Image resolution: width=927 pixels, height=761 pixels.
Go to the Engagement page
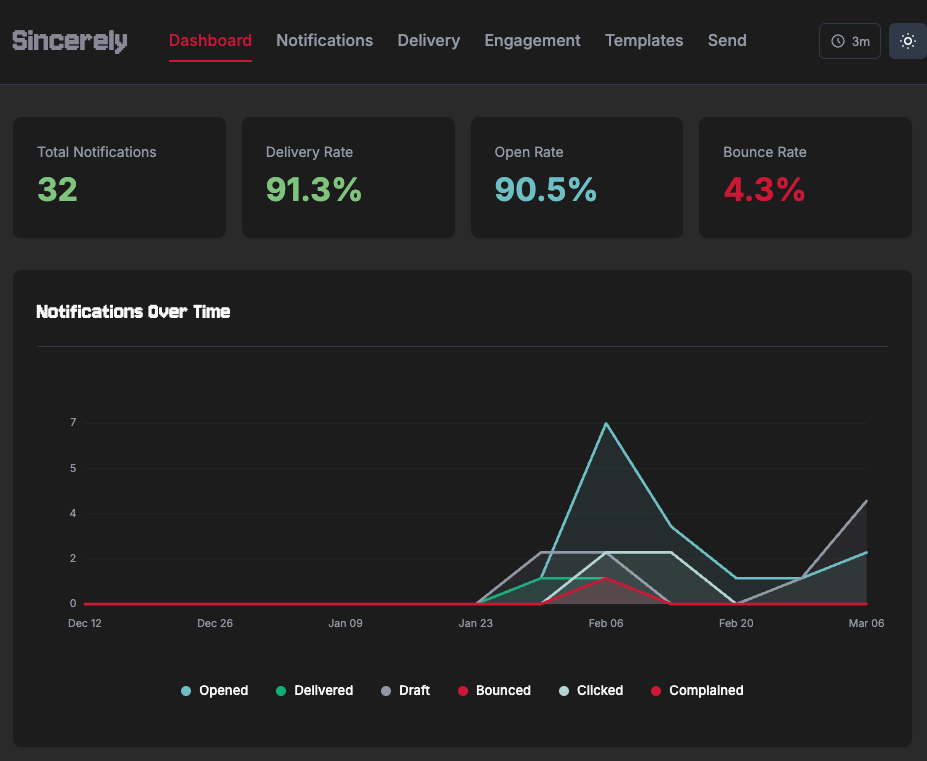coord(532,41)
